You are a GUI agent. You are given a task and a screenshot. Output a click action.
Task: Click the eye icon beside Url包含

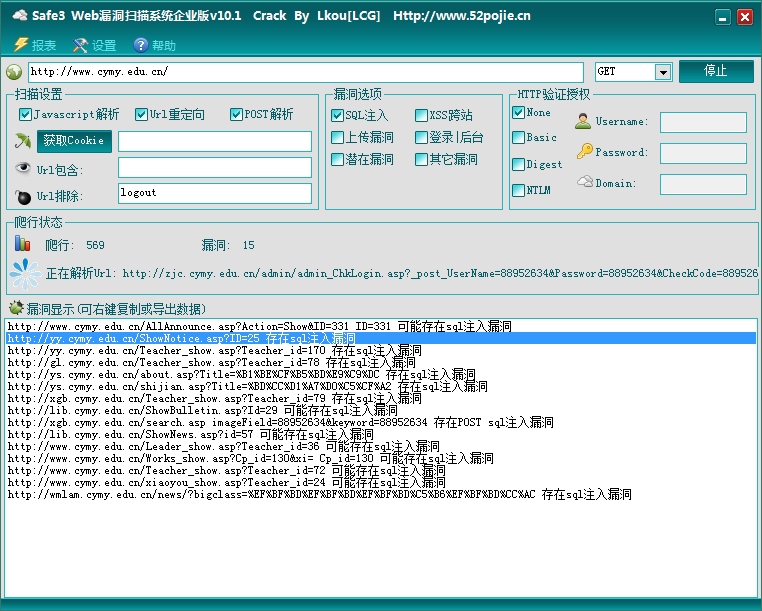pyautogui.click(x=22, y=168)
